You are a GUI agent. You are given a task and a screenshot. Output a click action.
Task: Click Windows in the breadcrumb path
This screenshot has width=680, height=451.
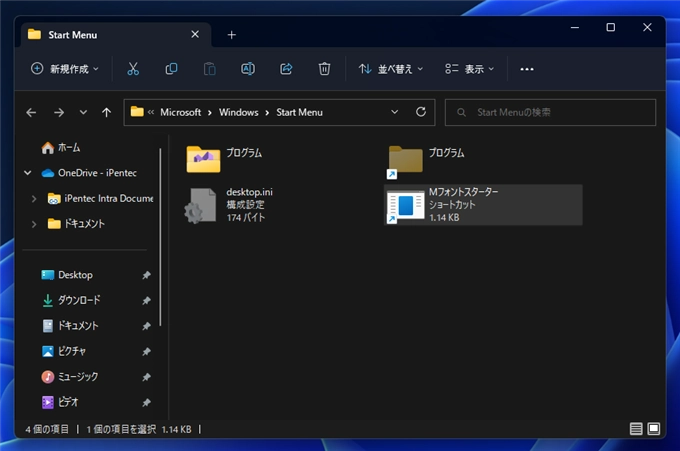(239, 112)
